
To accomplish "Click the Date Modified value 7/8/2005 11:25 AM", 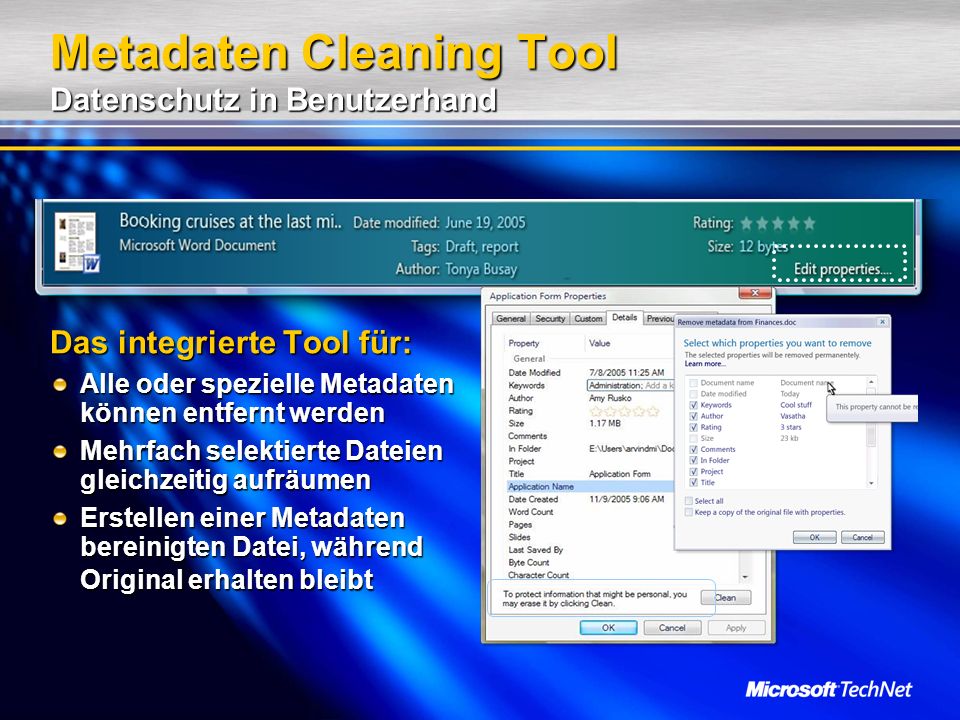I will 626,372.
